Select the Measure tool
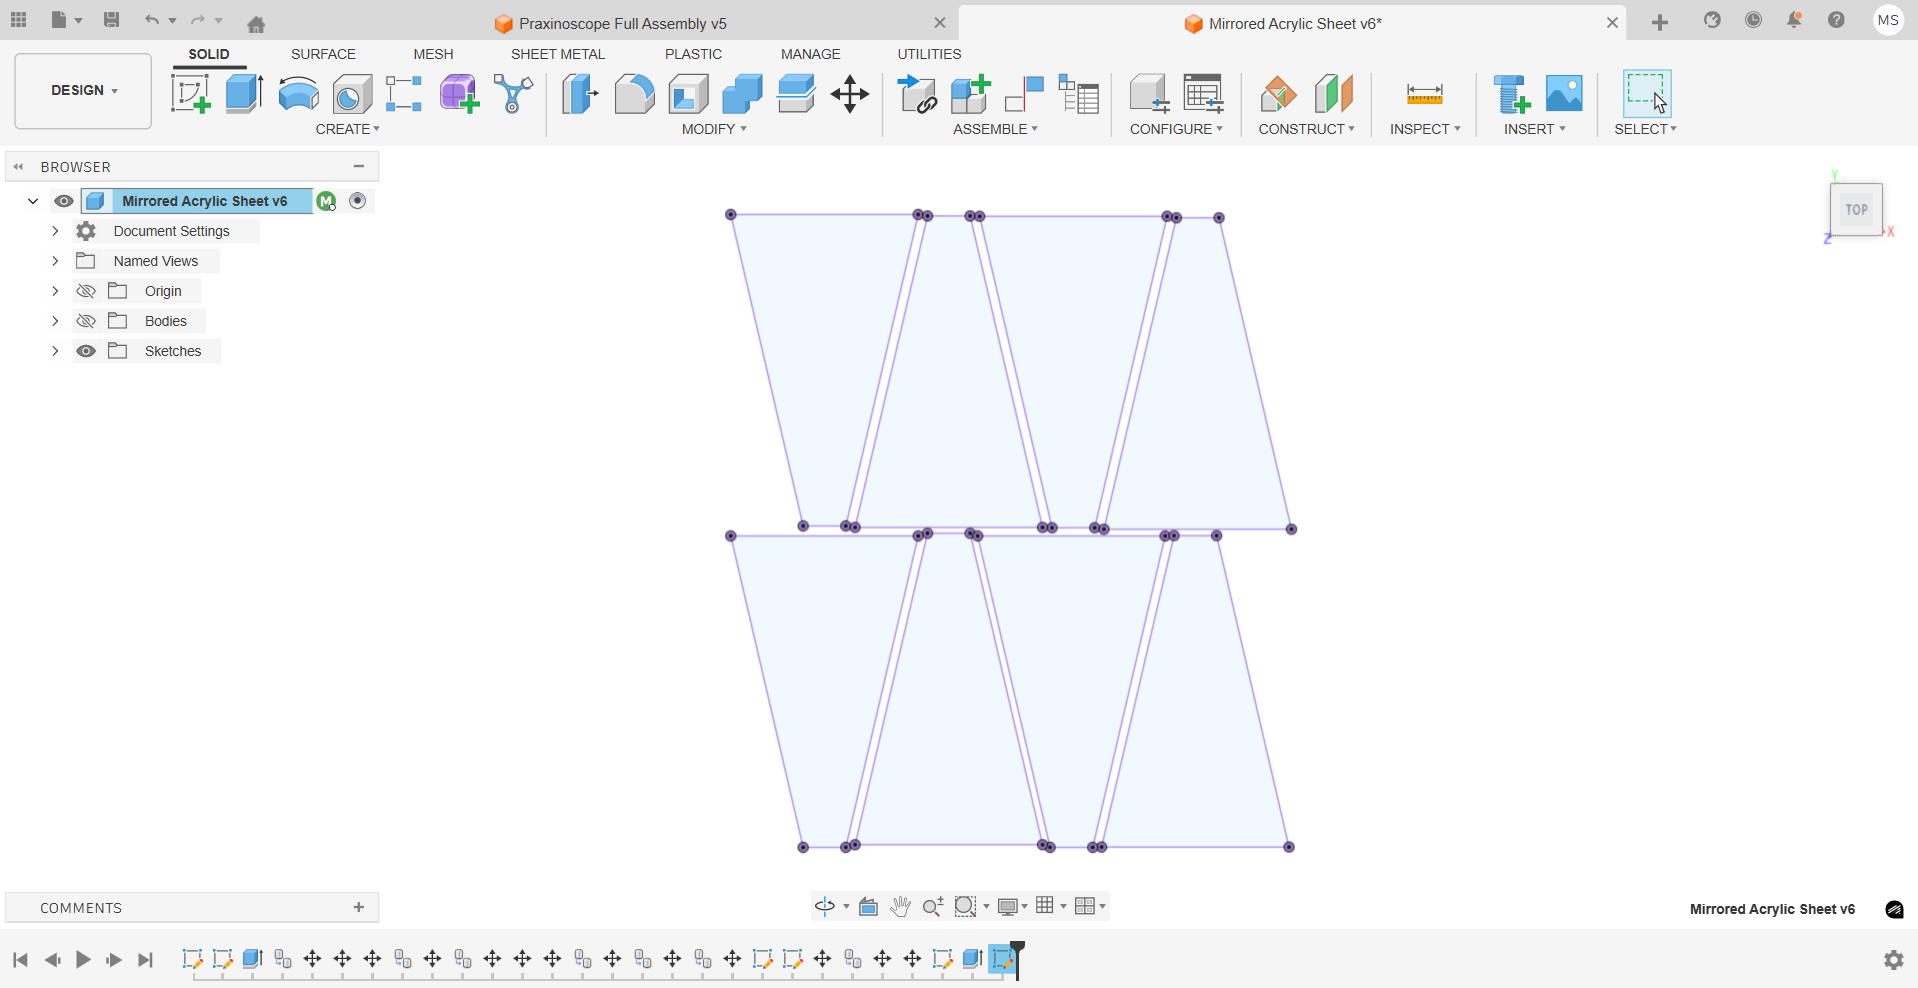The image size is (1918, 988). pos(1424,94)
